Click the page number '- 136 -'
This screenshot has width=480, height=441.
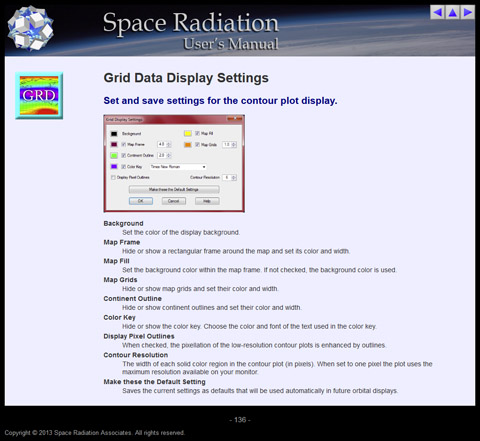(240, 420)
